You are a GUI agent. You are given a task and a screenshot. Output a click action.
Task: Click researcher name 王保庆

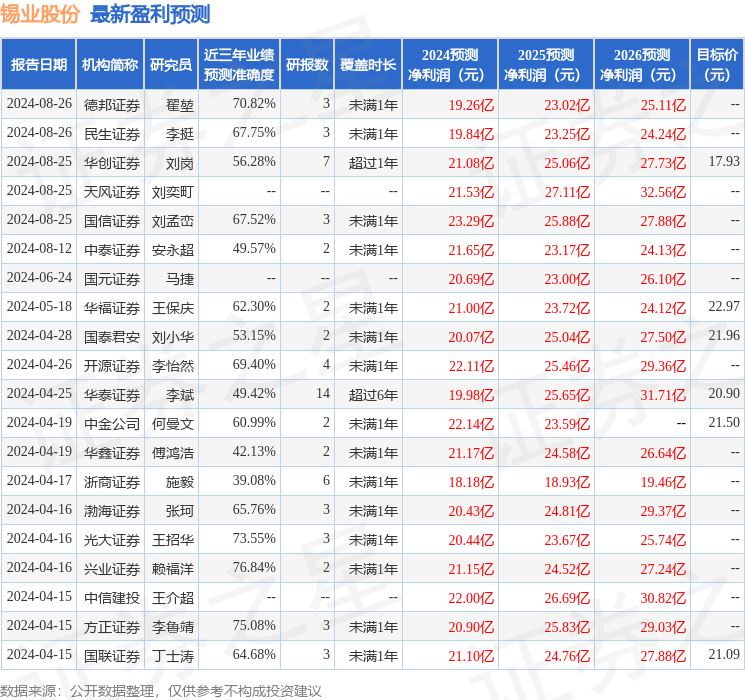tap(172, 307)
